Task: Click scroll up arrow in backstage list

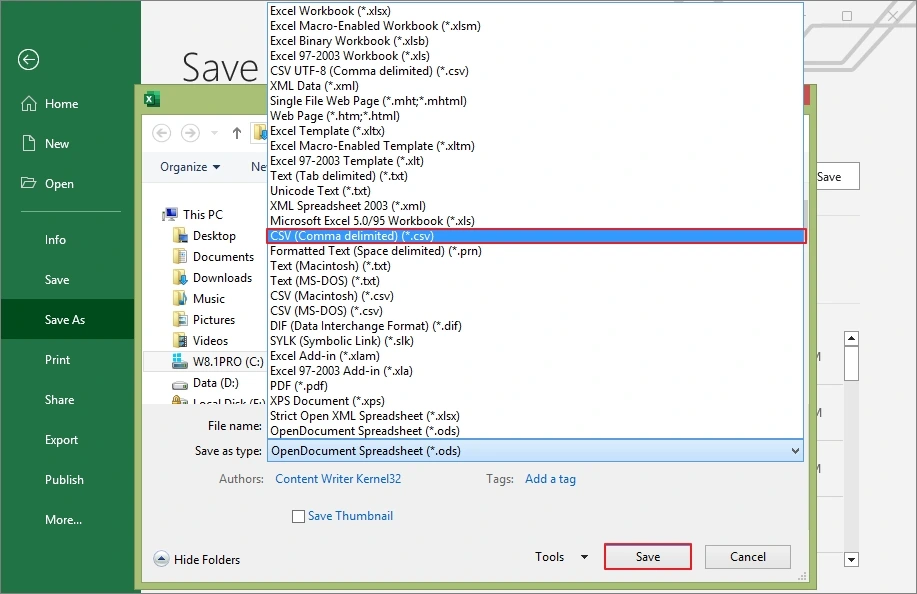Action: pos(852,339)
